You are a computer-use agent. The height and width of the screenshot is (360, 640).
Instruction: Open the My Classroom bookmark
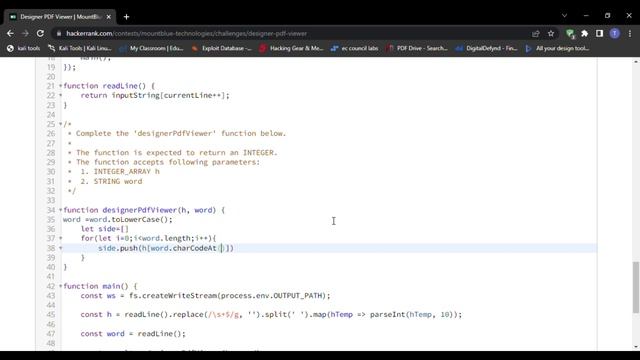point(151,48)
